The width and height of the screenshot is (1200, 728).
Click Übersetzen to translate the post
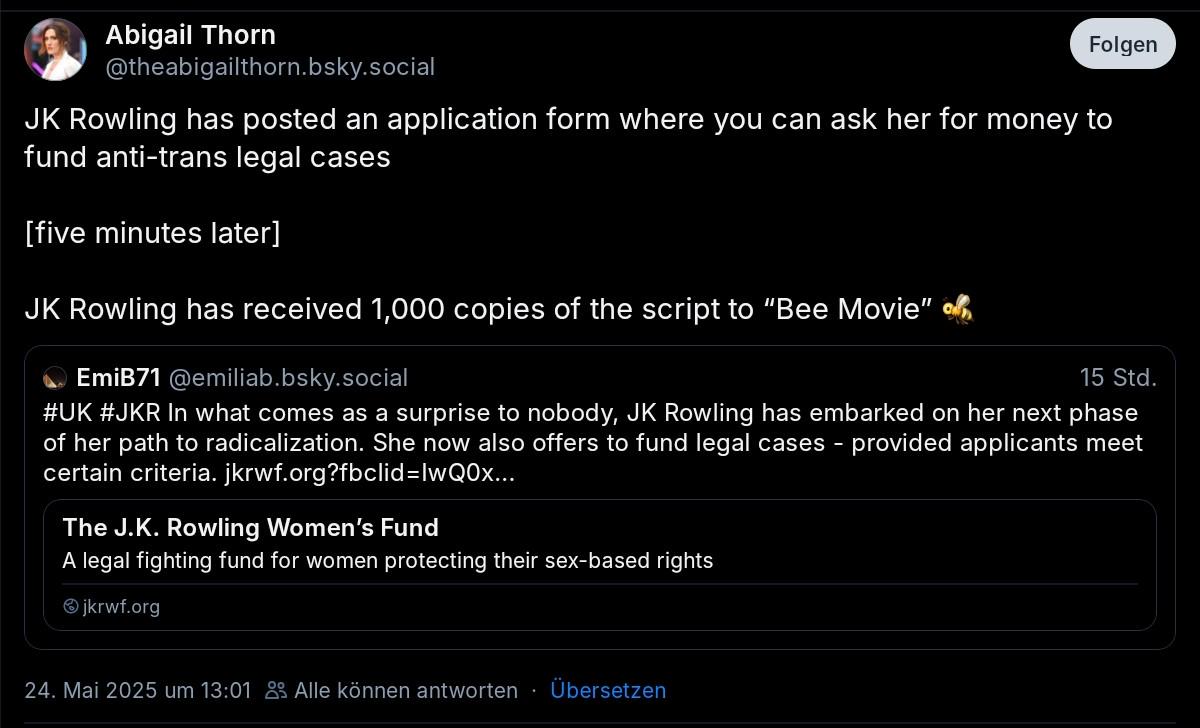(x=608, y=690)
